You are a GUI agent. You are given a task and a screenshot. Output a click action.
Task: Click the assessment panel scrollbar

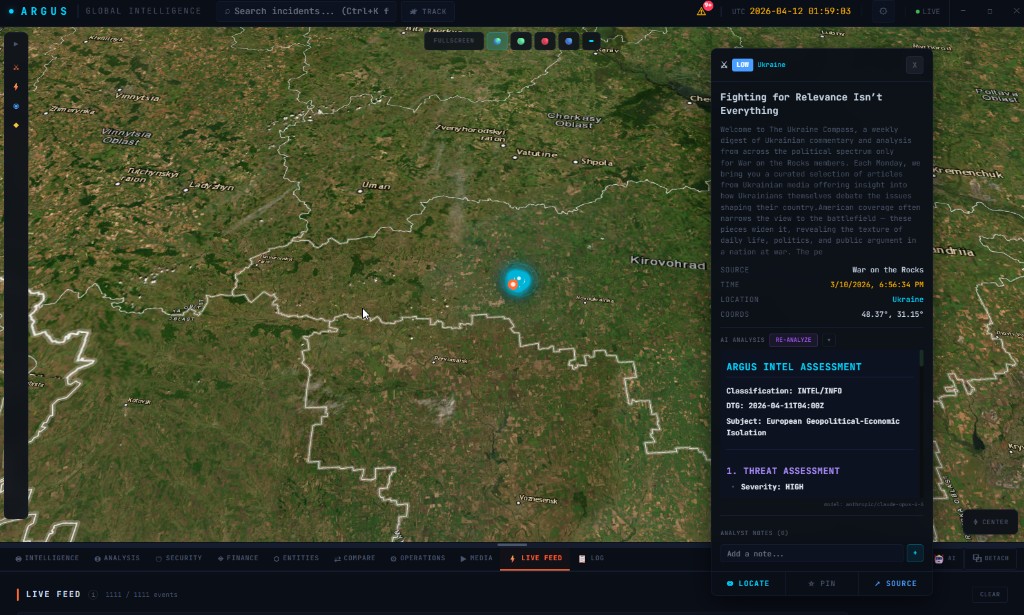(x=921, y=358)
